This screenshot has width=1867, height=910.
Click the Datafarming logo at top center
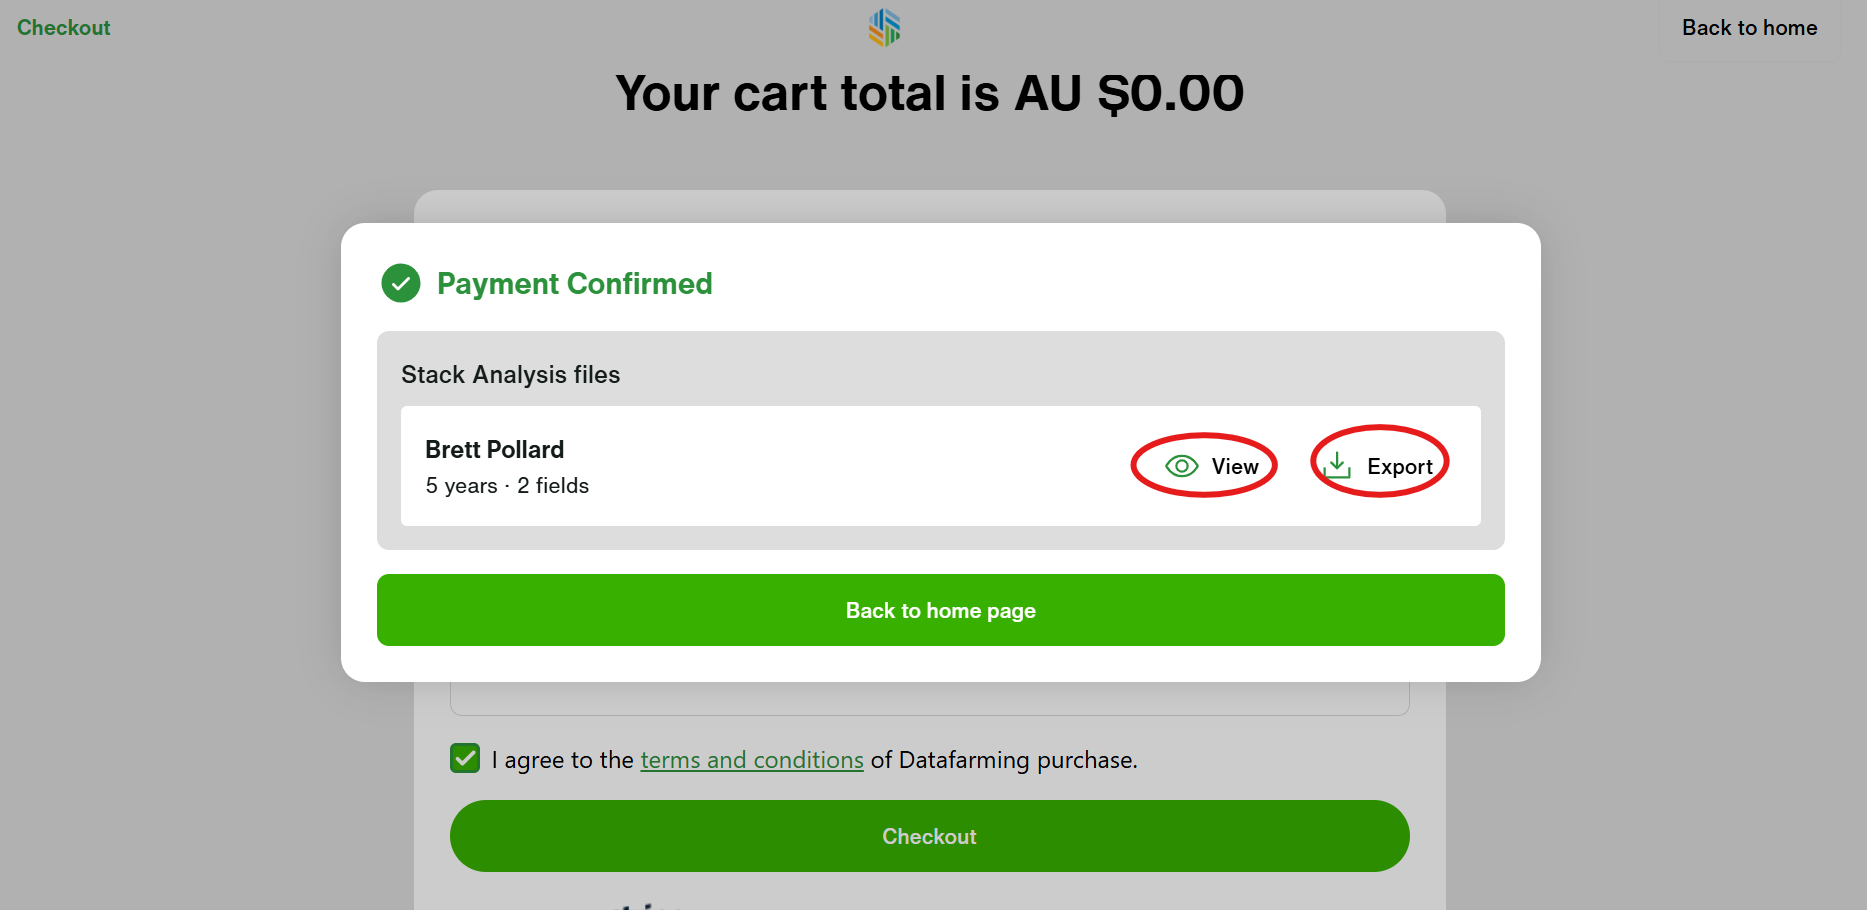pos(884,27)
